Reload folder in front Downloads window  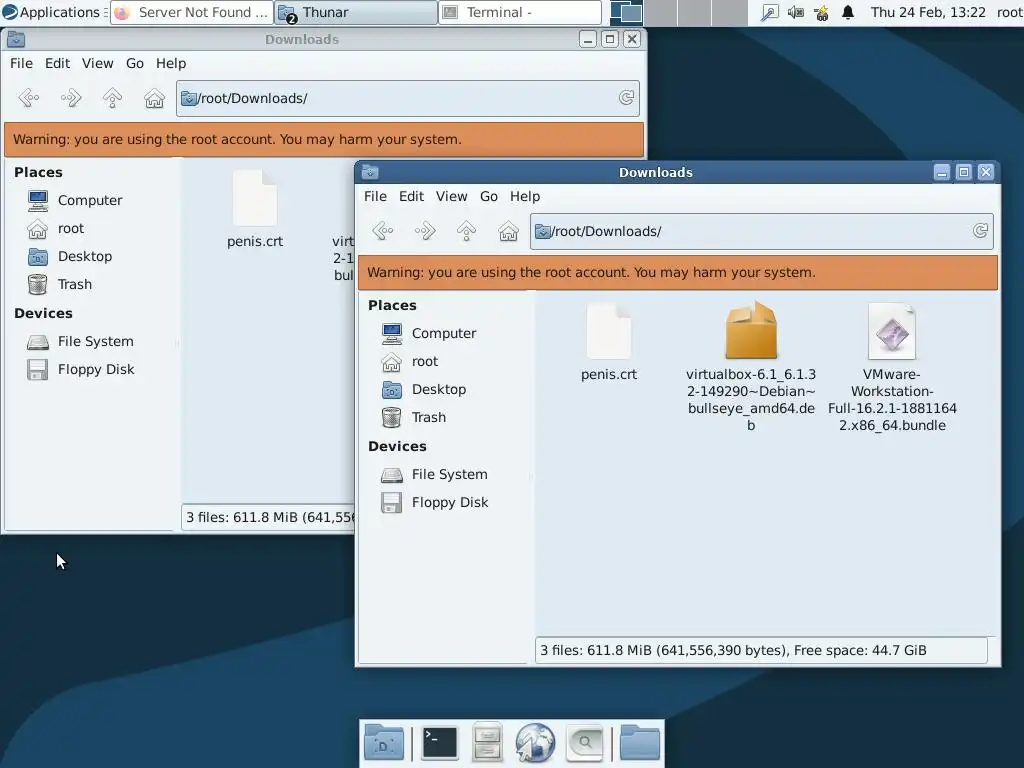(980, 231)
